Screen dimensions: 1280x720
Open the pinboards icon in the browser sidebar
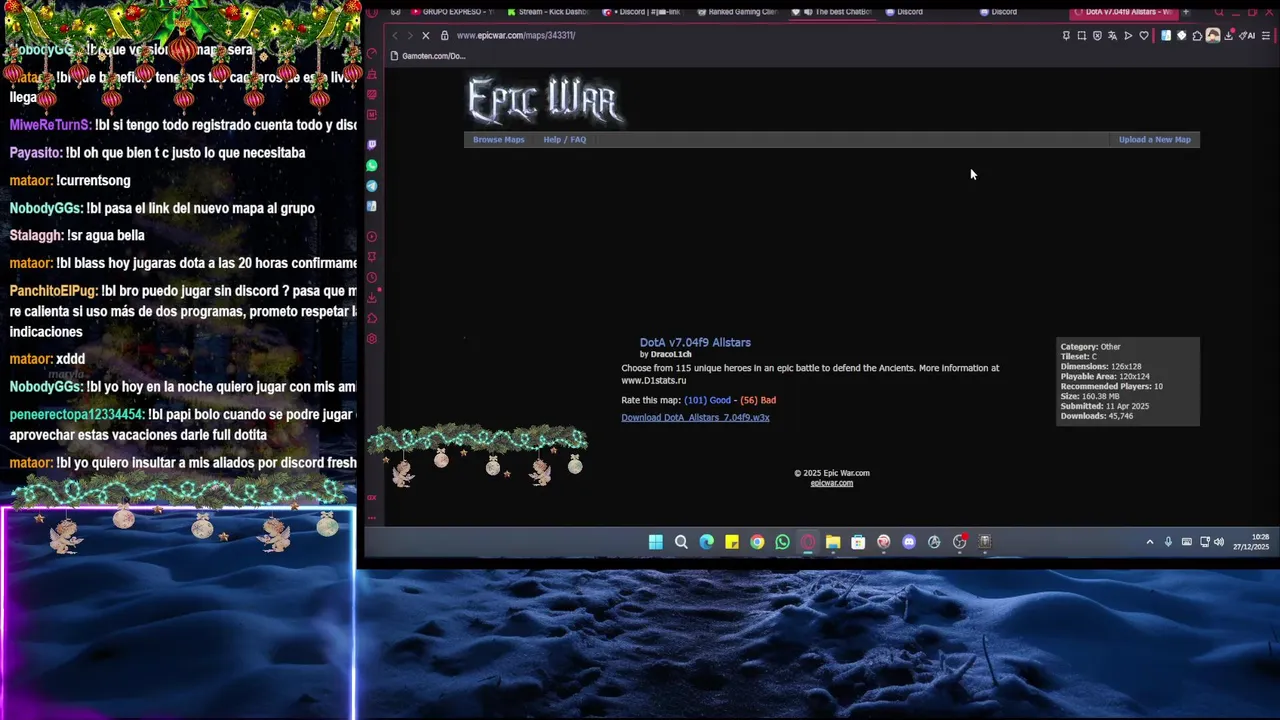(x=372, y=257)
